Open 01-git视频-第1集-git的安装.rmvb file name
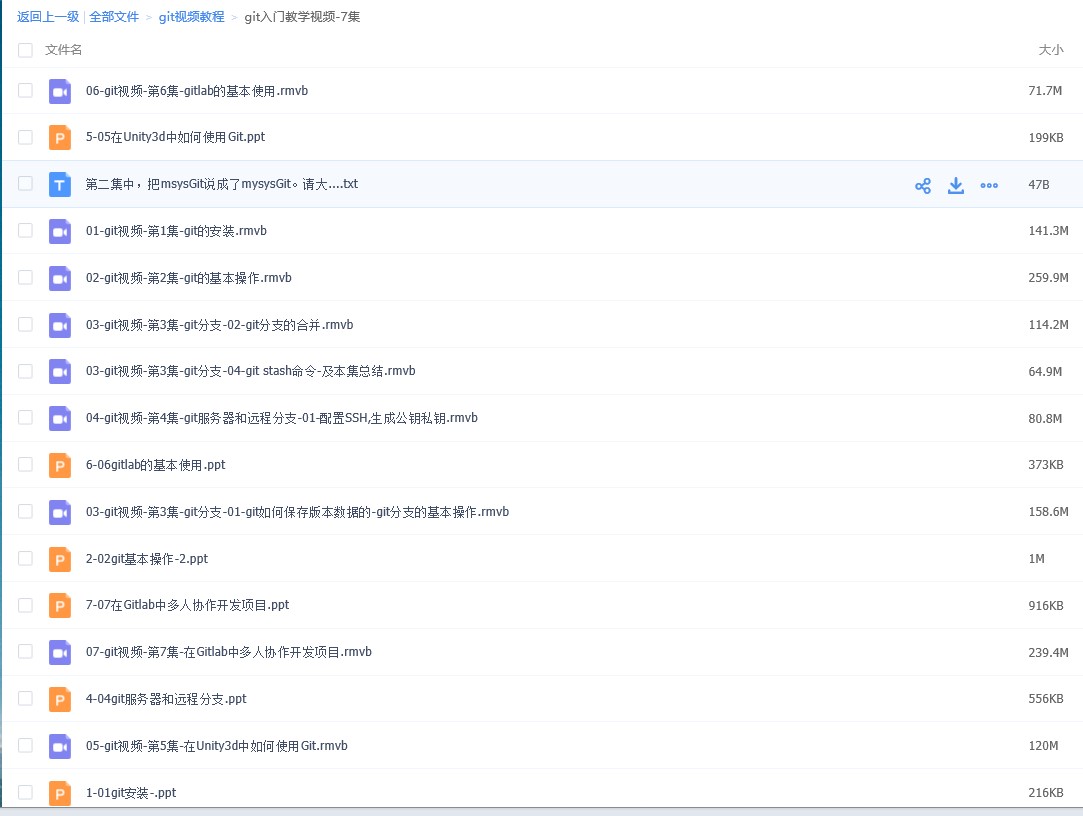The width and height of the screenshot is (1083, 816). tap(176, 231)
